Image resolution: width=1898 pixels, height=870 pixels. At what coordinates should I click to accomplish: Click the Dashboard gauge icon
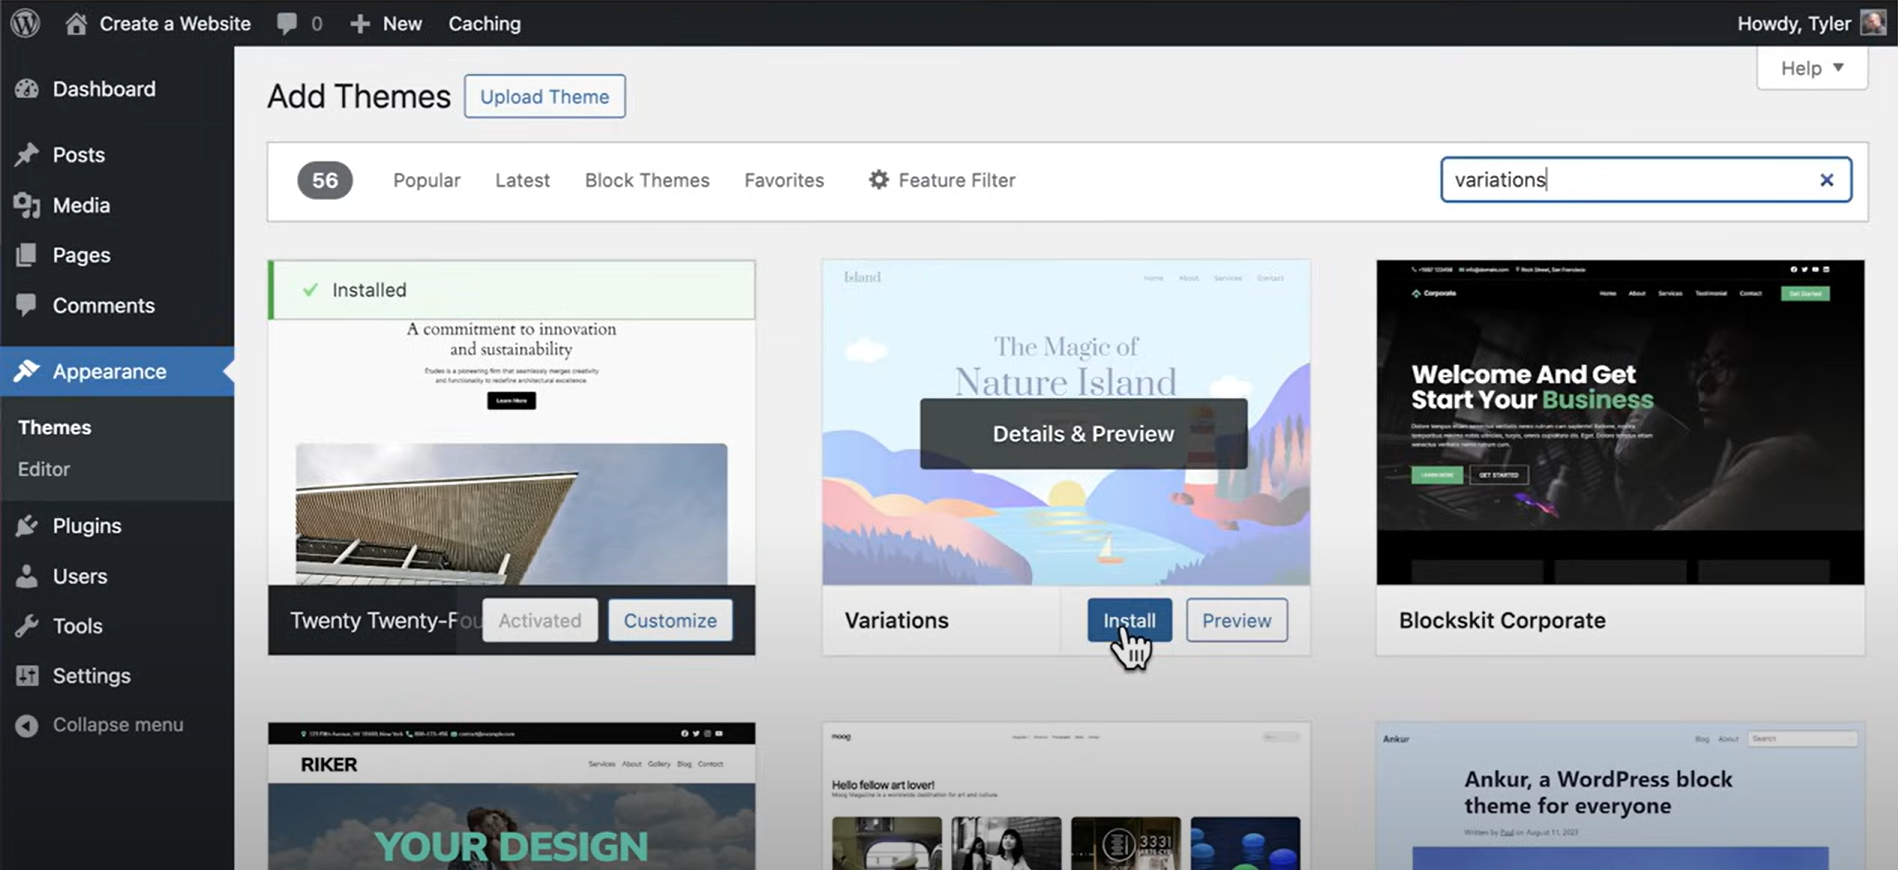(x=27, y=89)
